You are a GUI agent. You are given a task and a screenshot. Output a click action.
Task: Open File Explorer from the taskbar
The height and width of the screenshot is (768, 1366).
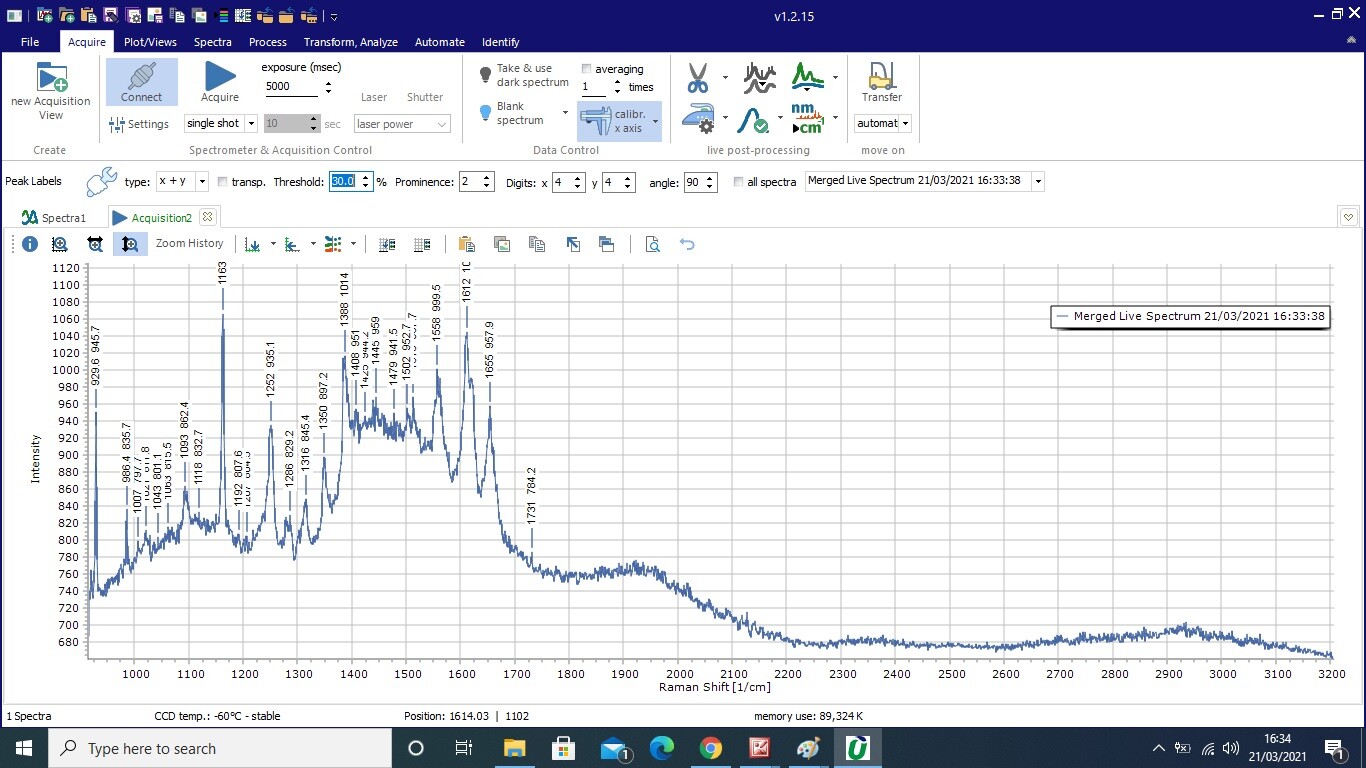click(514, 748)
